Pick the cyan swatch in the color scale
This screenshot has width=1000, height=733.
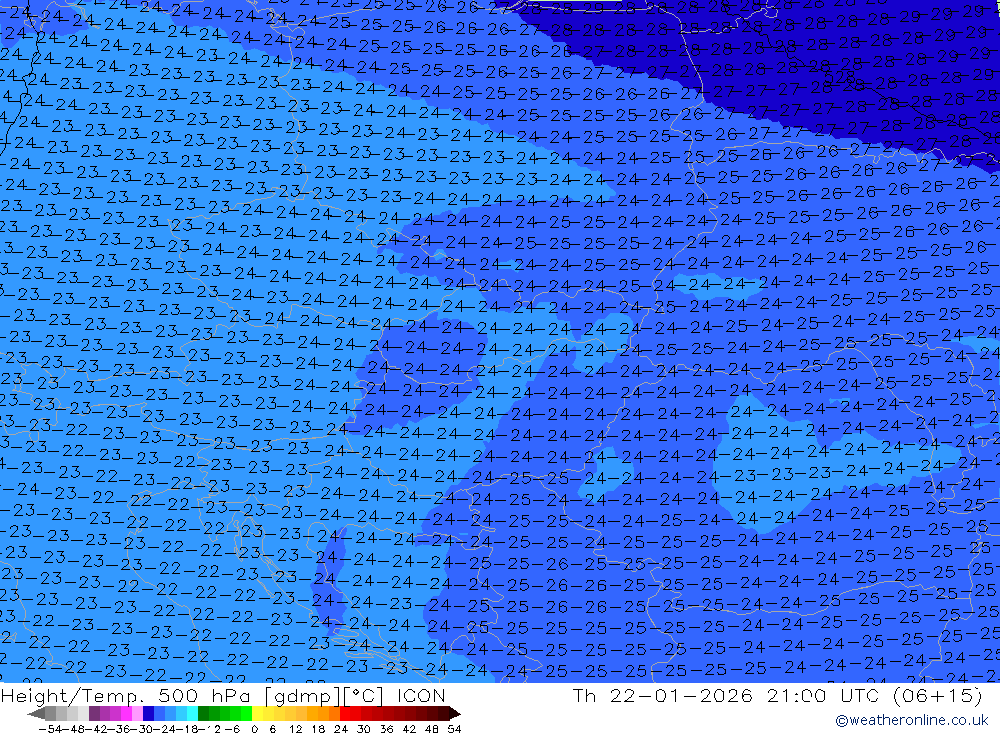pos(193,713)
